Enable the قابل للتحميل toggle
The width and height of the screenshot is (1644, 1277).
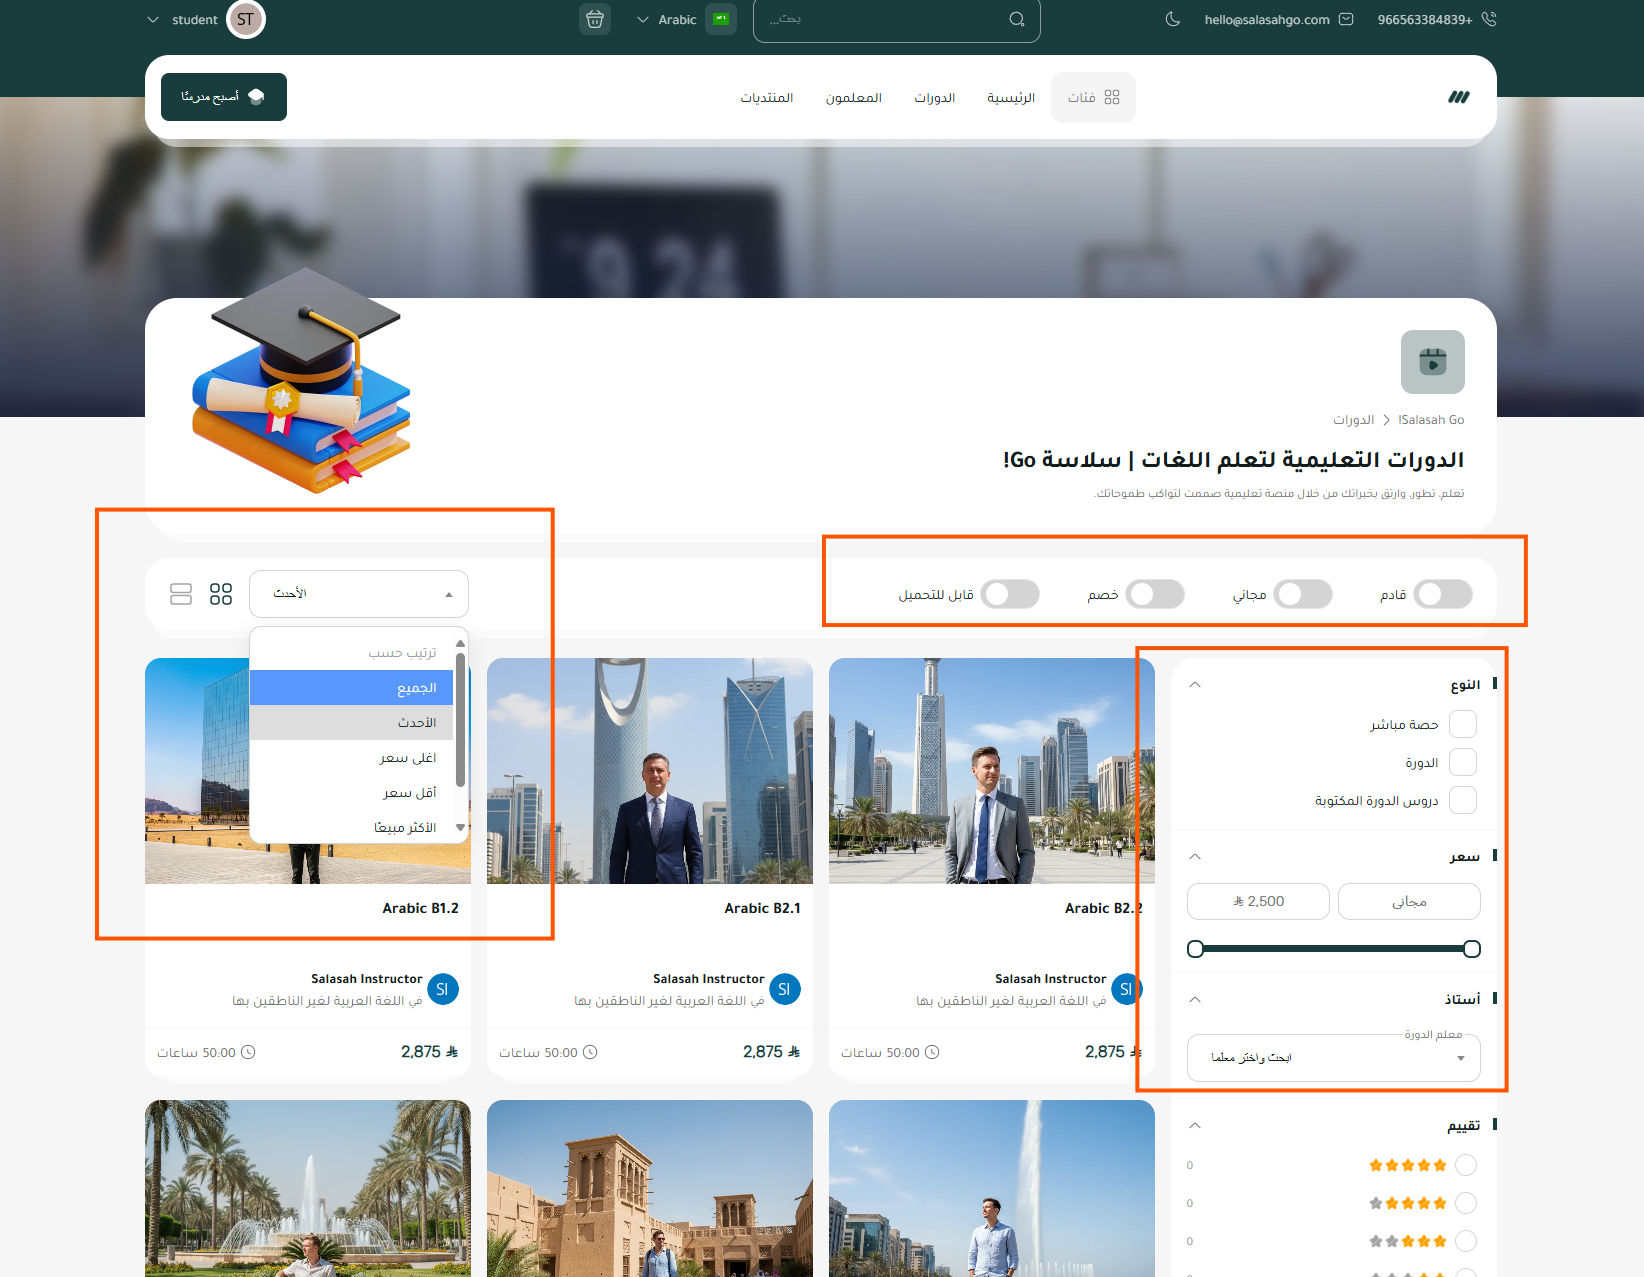coord(1010,594)
